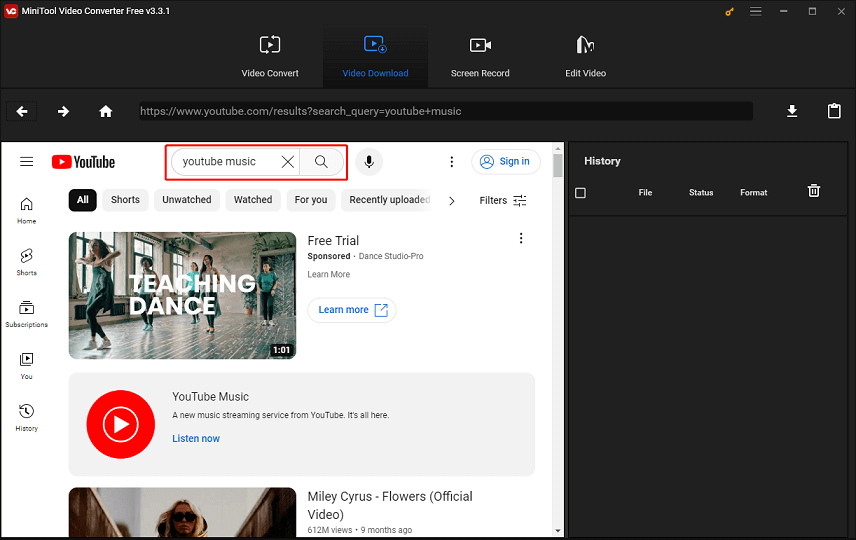Open the Screen Record tab
856x540 pixels.
click(x=480, y=57)
